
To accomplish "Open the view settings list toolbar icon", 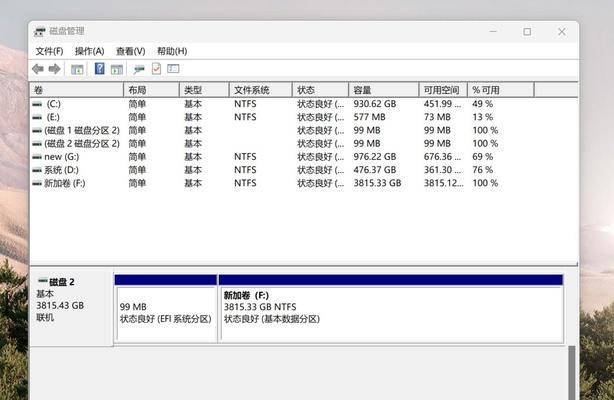I will click(173, 69).
